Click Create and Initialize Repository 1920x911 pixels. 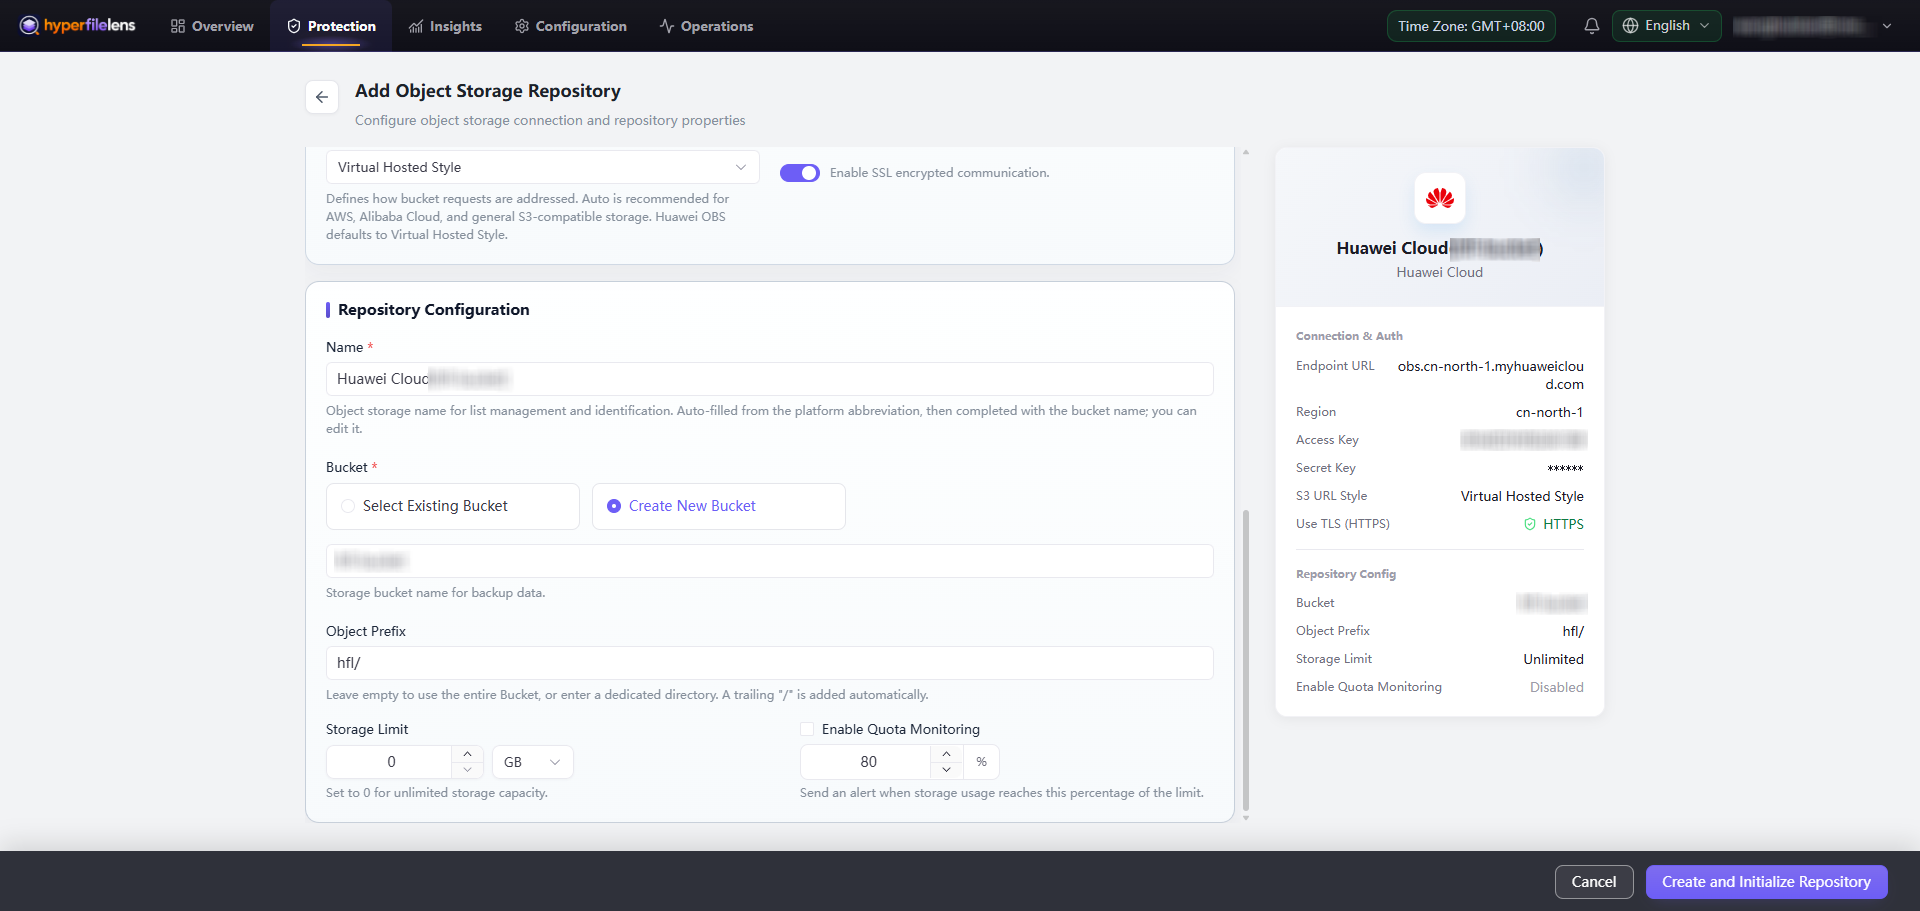click(1766, 882)
